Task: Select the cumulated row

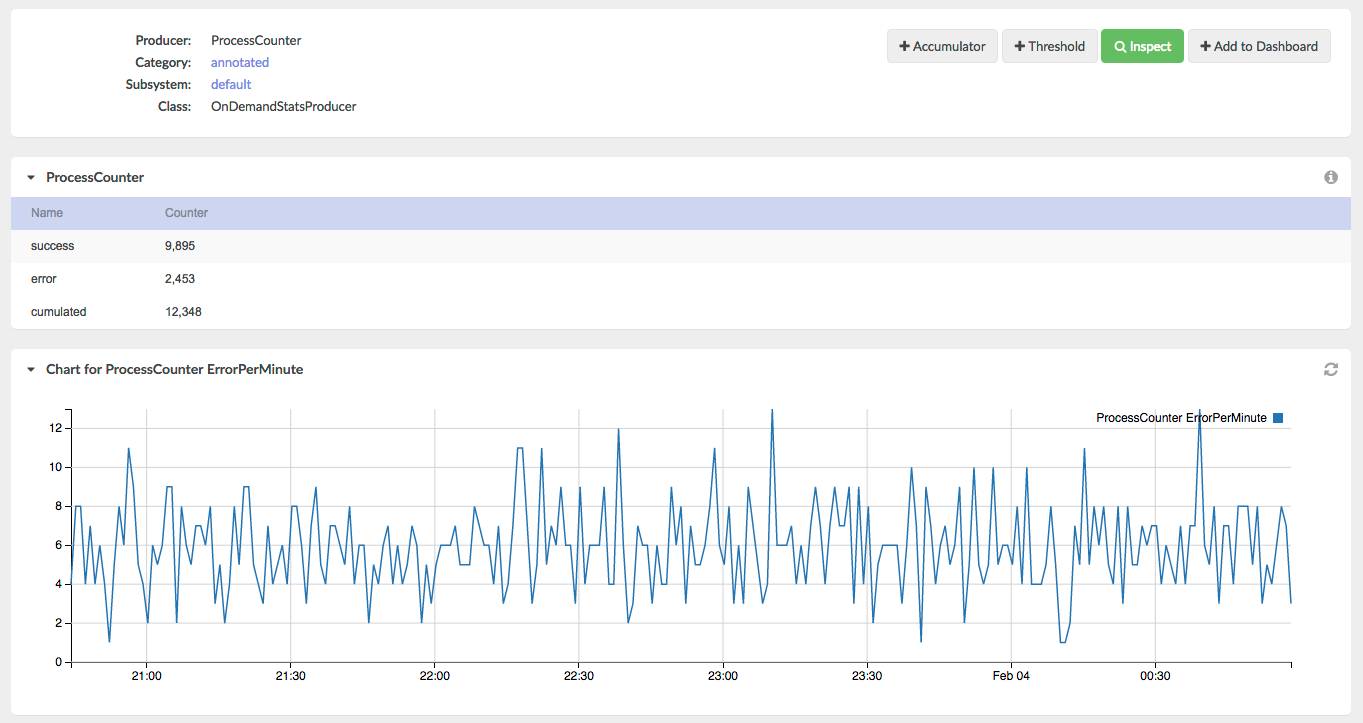Action: point(681,312)
